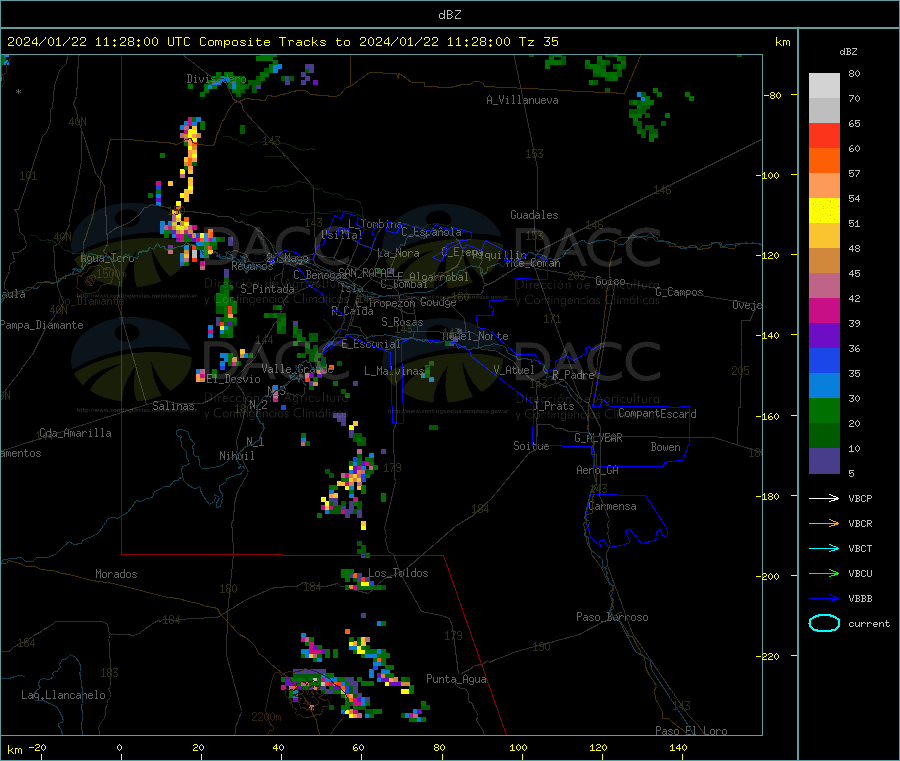
Task: Click the Bowen map label
Action: pyautogui.click(x=666, y=447)
